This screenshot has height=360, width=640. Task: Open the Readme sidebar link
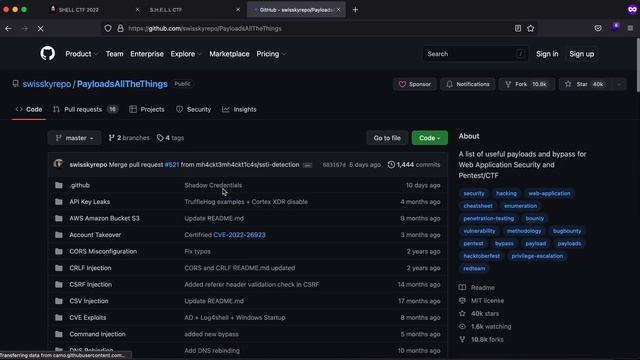point(477,287)
